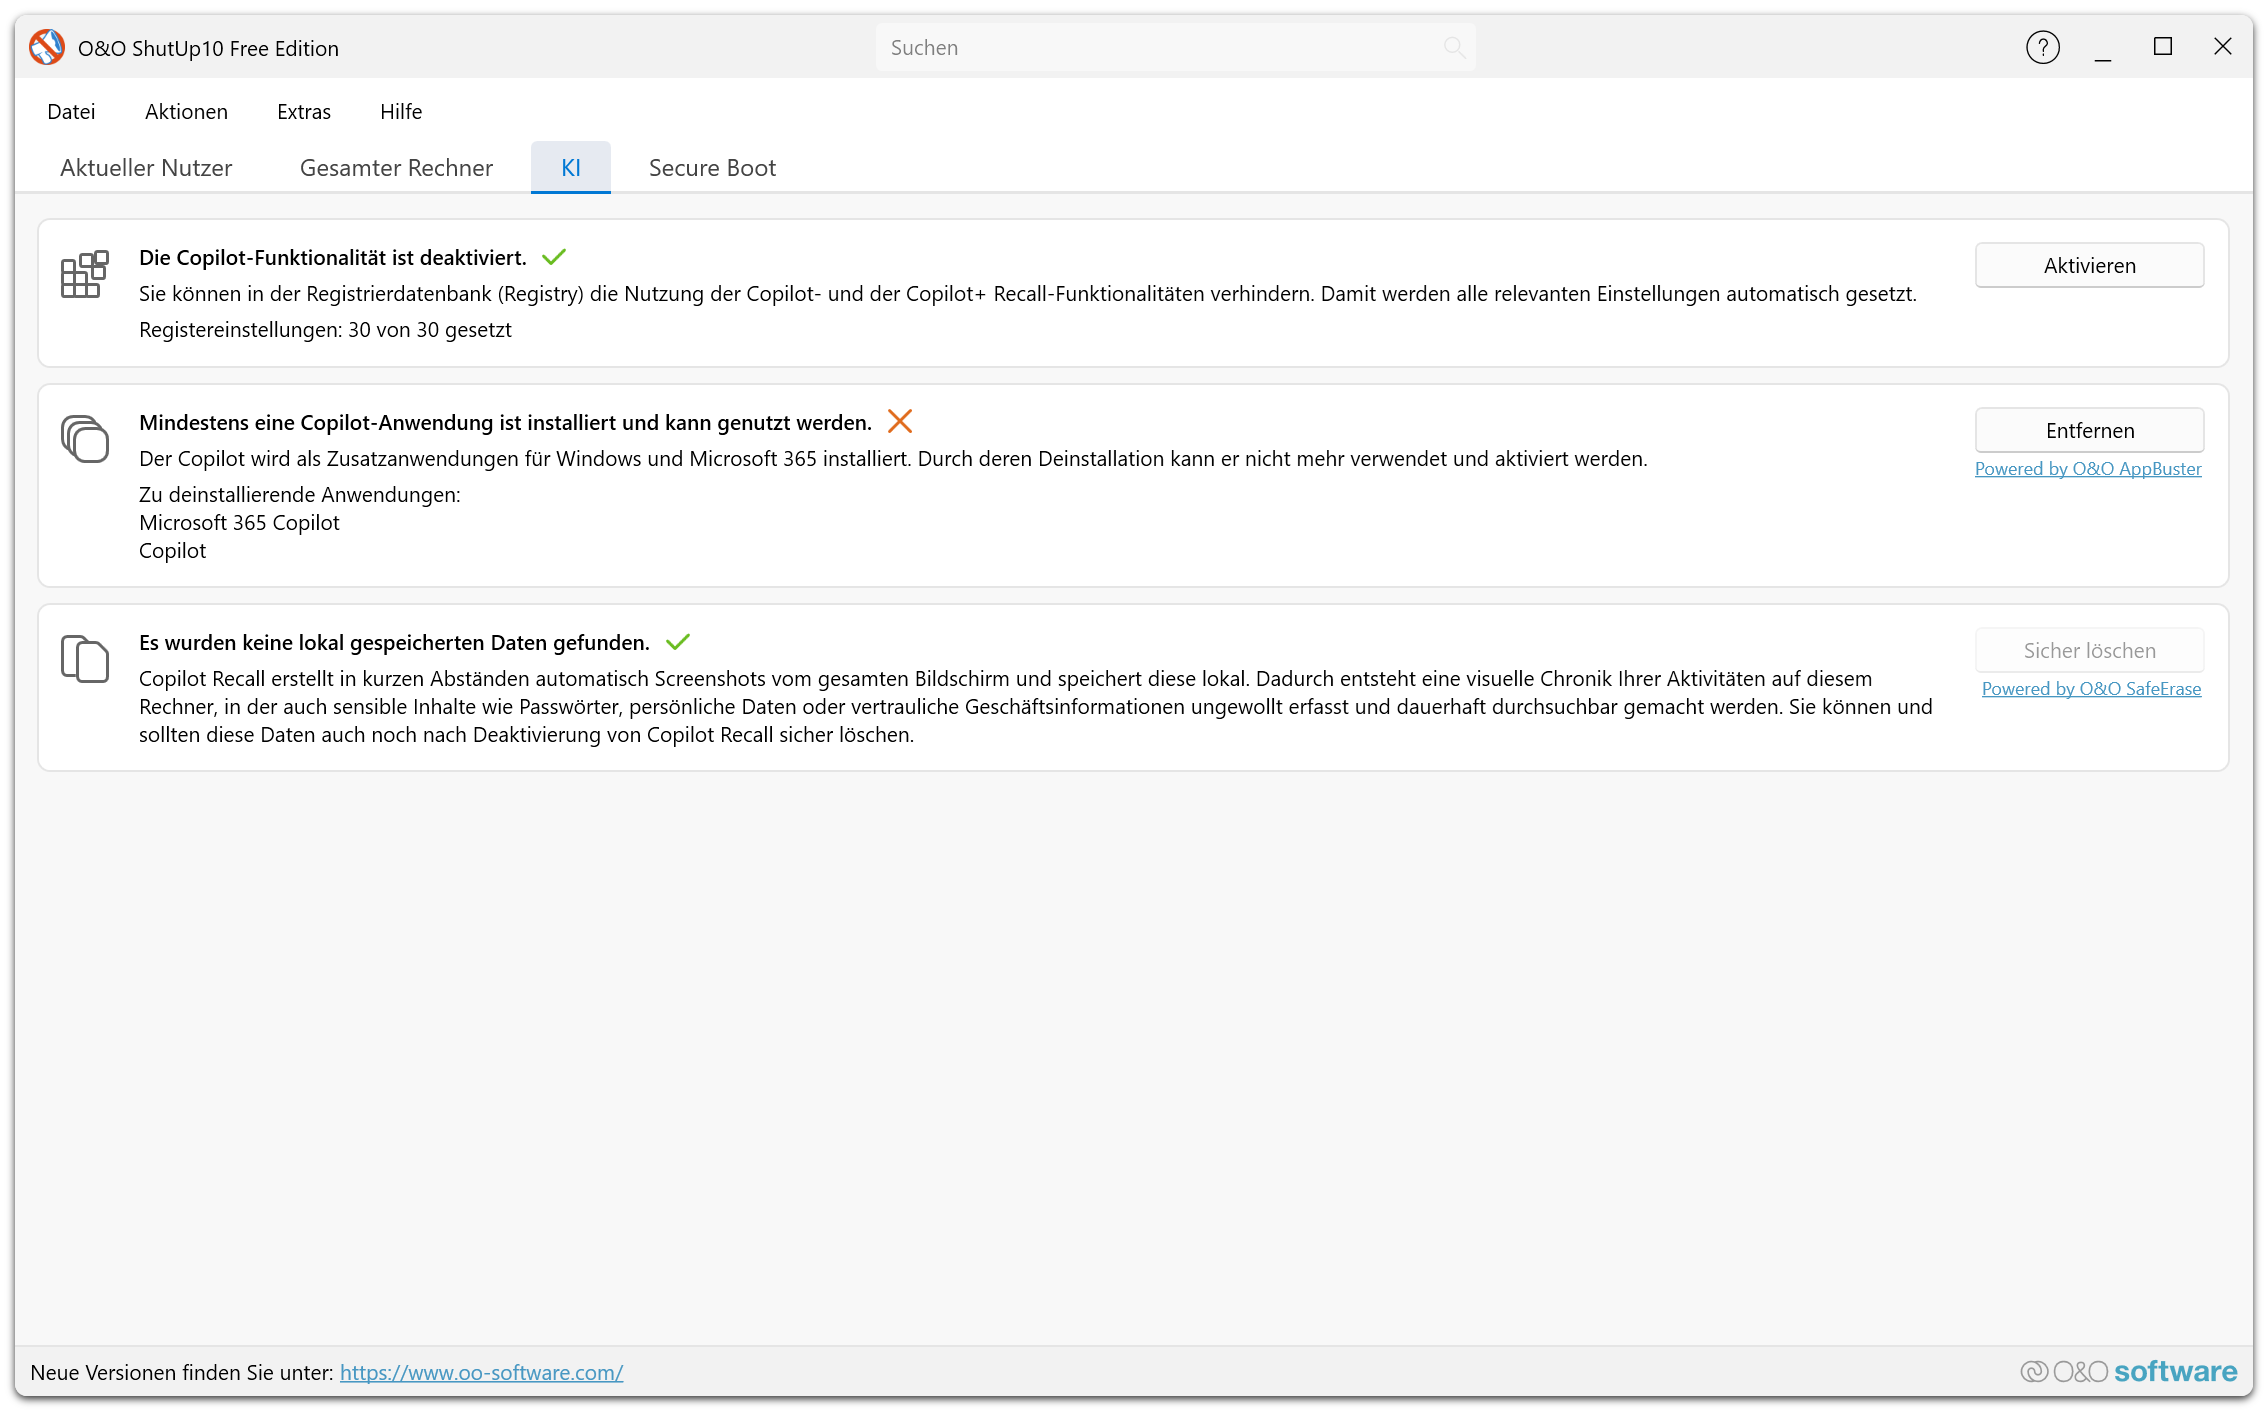Click the 'Microsoft 365 Copilot' entry
2268x1411 pixels.
pyautogui.click(x=239, y=522)
